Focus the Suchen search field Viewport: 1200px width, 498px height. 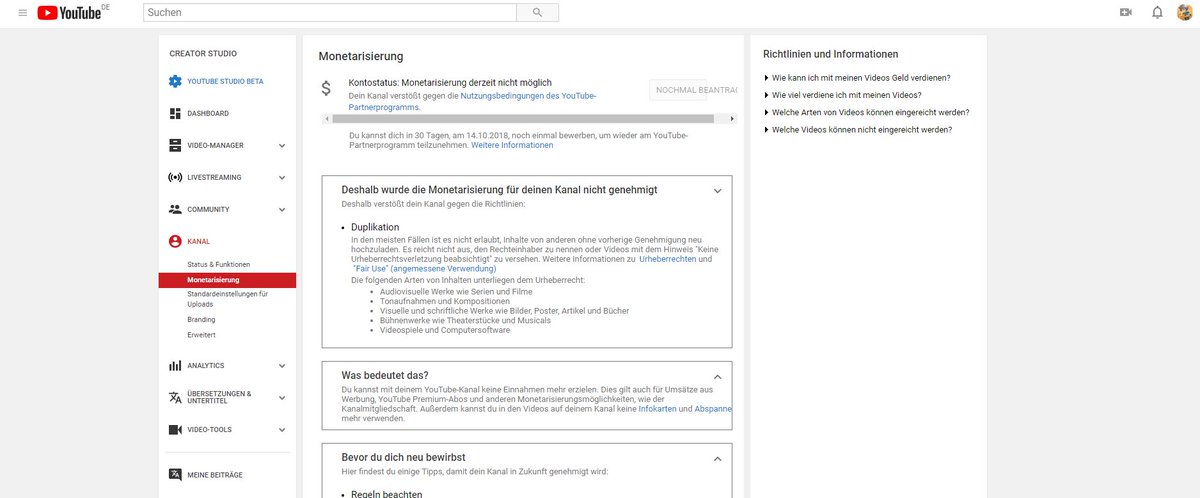coord(330,13)
